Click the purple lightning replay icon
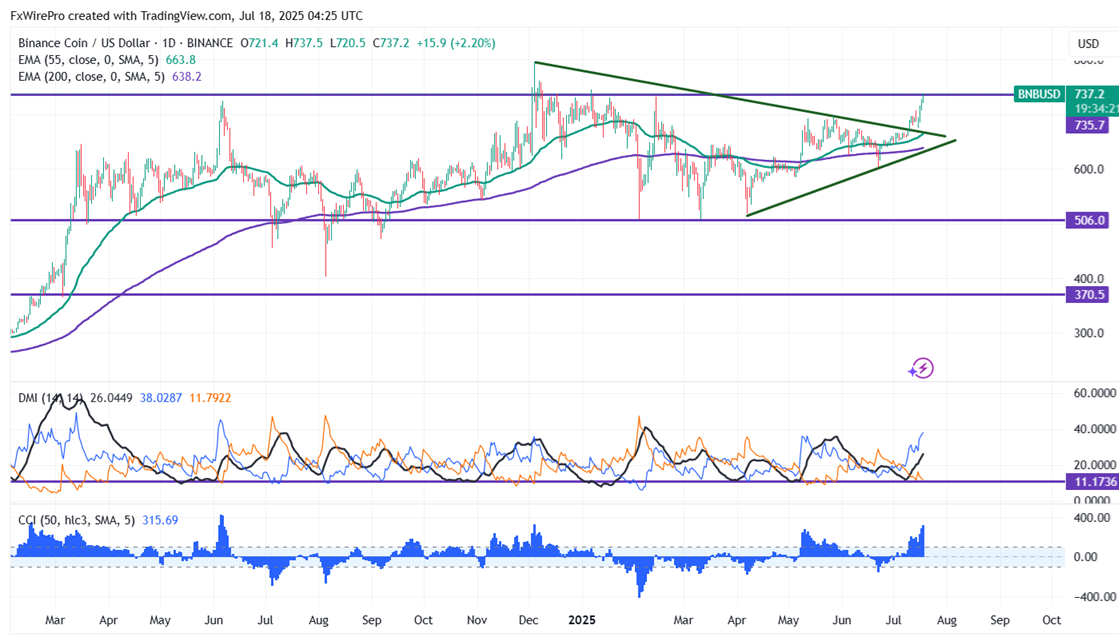The image size is (1119, 639). (921, 368)
